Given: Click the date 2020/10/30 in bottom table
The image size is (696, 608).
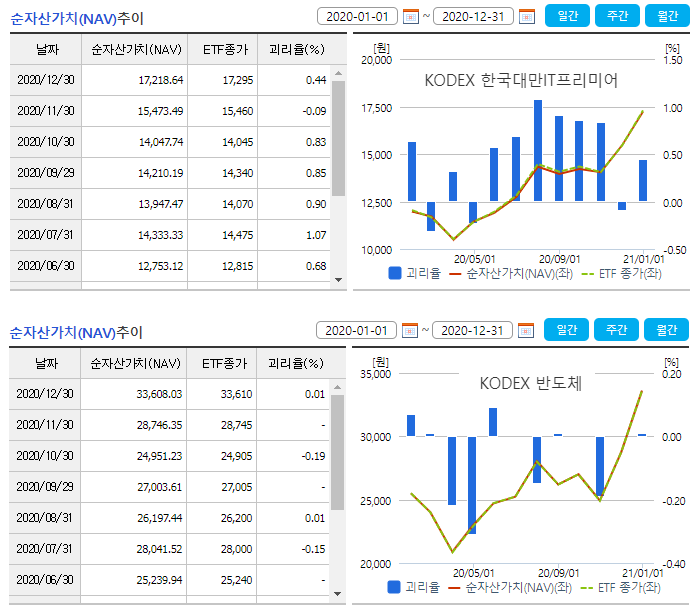Looking at the screenshot, I should click(45, 456).
